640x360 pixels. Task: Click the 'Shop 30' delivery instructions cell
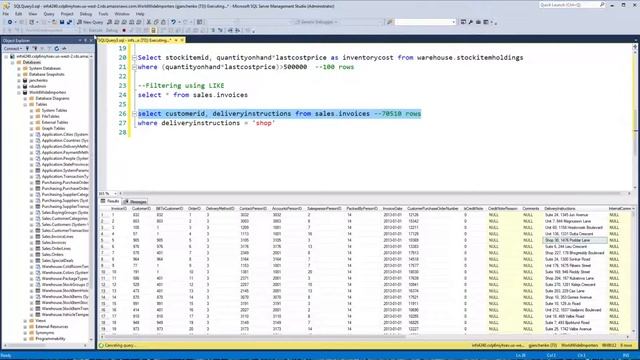[x=575, y=240]
